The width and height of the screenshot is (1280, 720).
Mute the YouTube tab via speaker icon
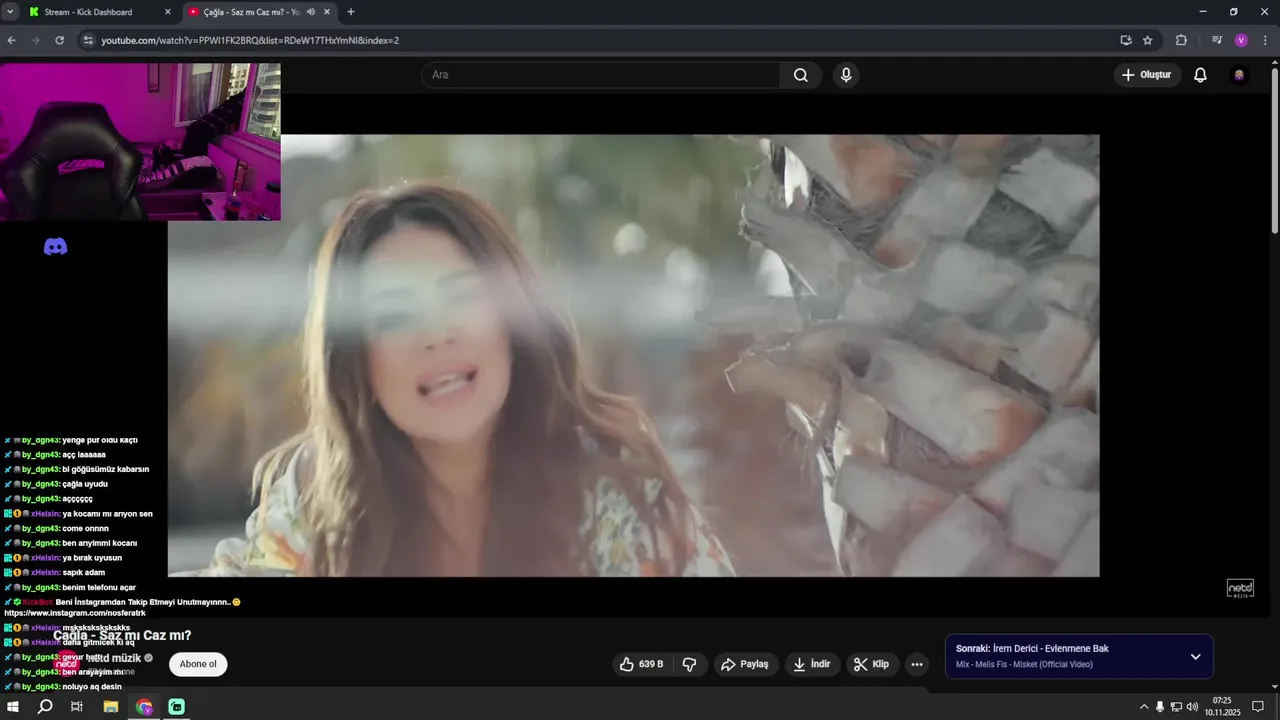tap(311, 12)
